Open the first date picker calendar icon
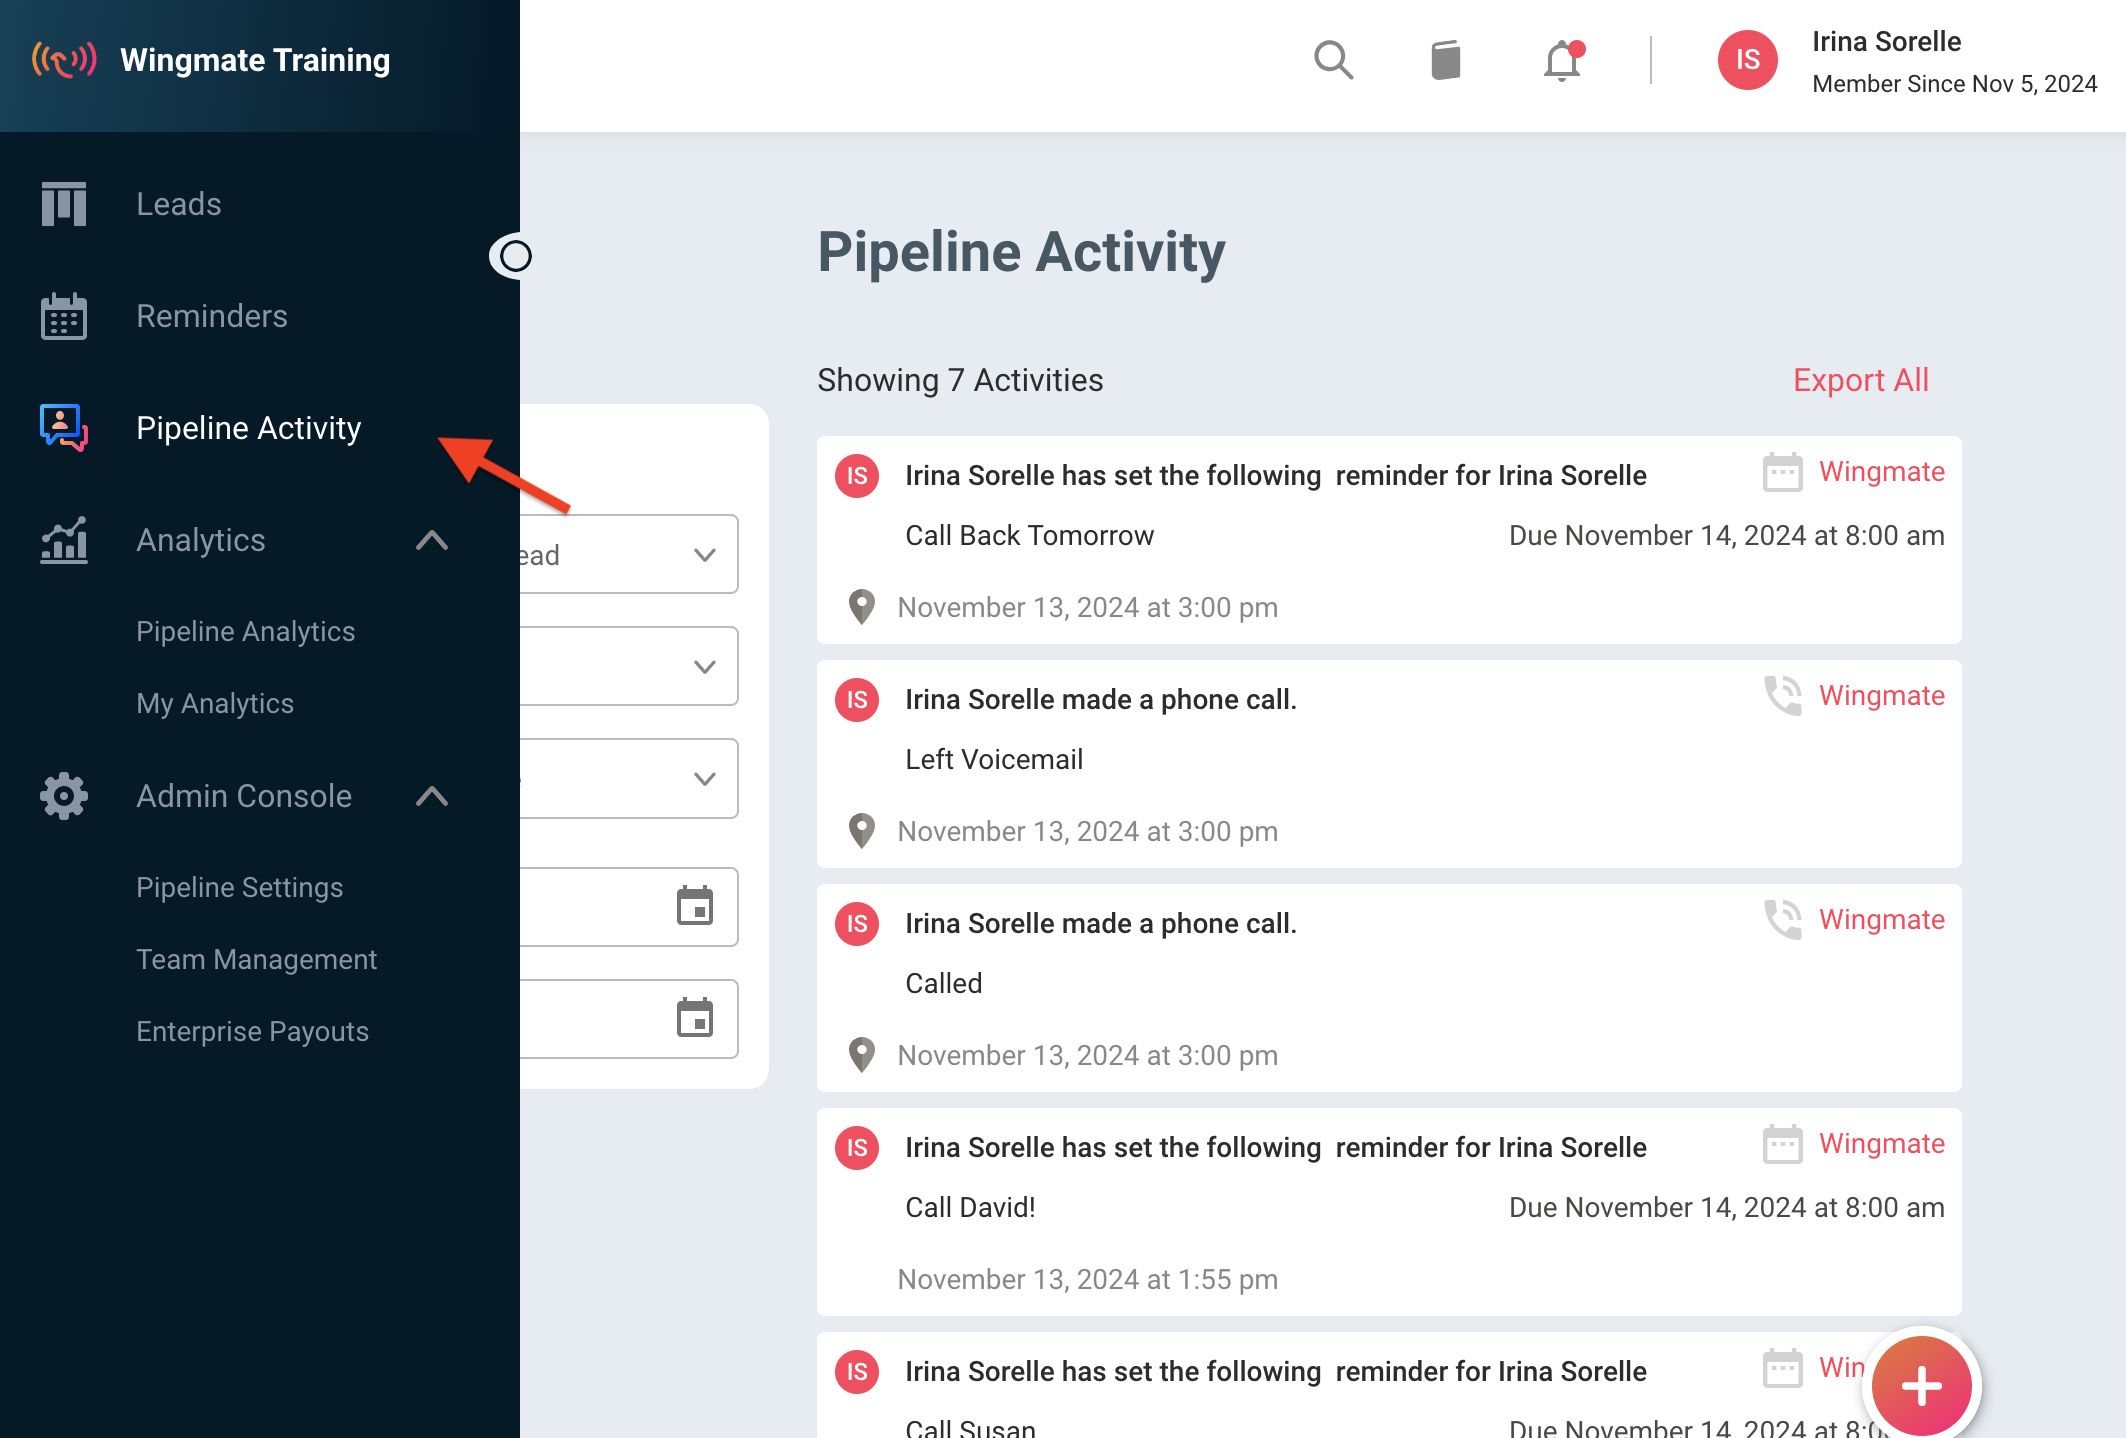2126x1438 pixels. click(x=695, y=906)
